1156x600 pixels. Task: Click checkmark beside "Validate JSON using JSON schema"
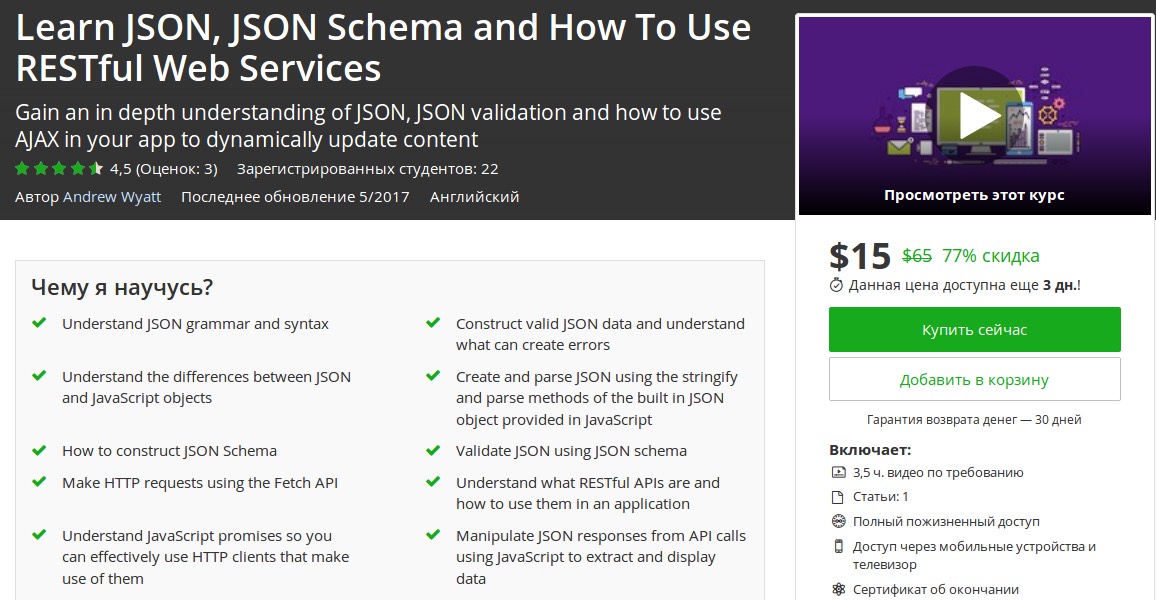click(x=434, y=450)
